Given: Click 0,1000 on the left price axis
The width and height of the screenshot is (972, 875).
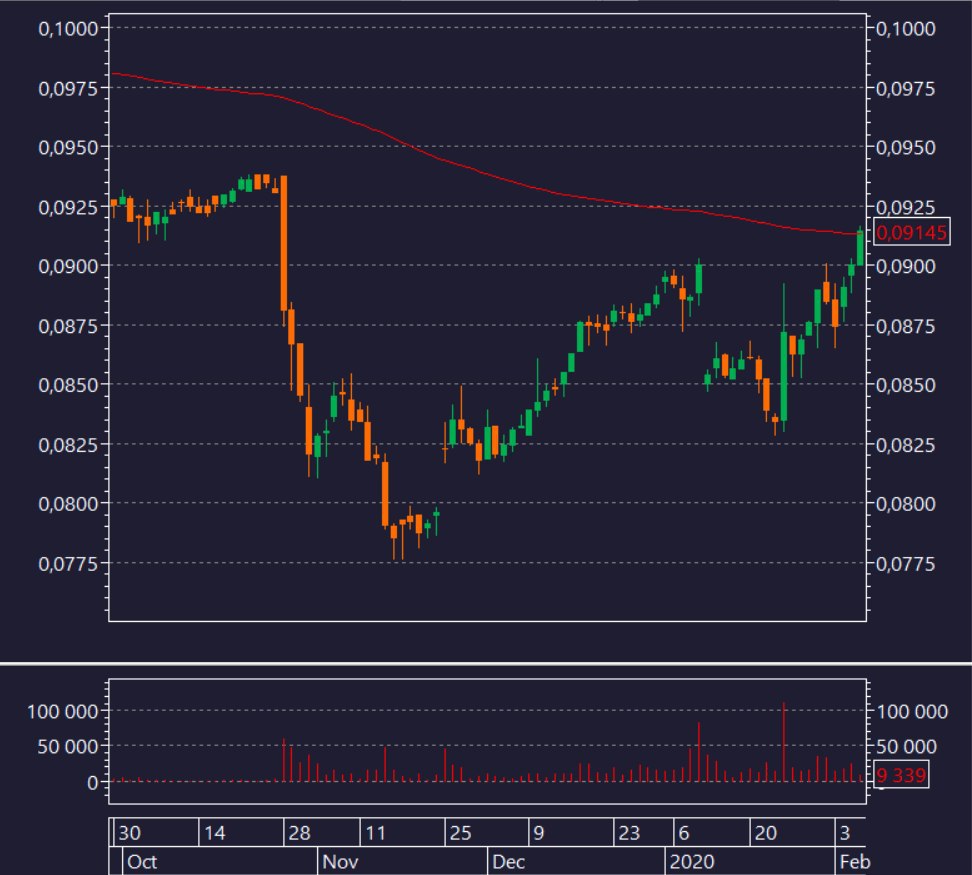Looking at the screenshot, I should [68, 29].
